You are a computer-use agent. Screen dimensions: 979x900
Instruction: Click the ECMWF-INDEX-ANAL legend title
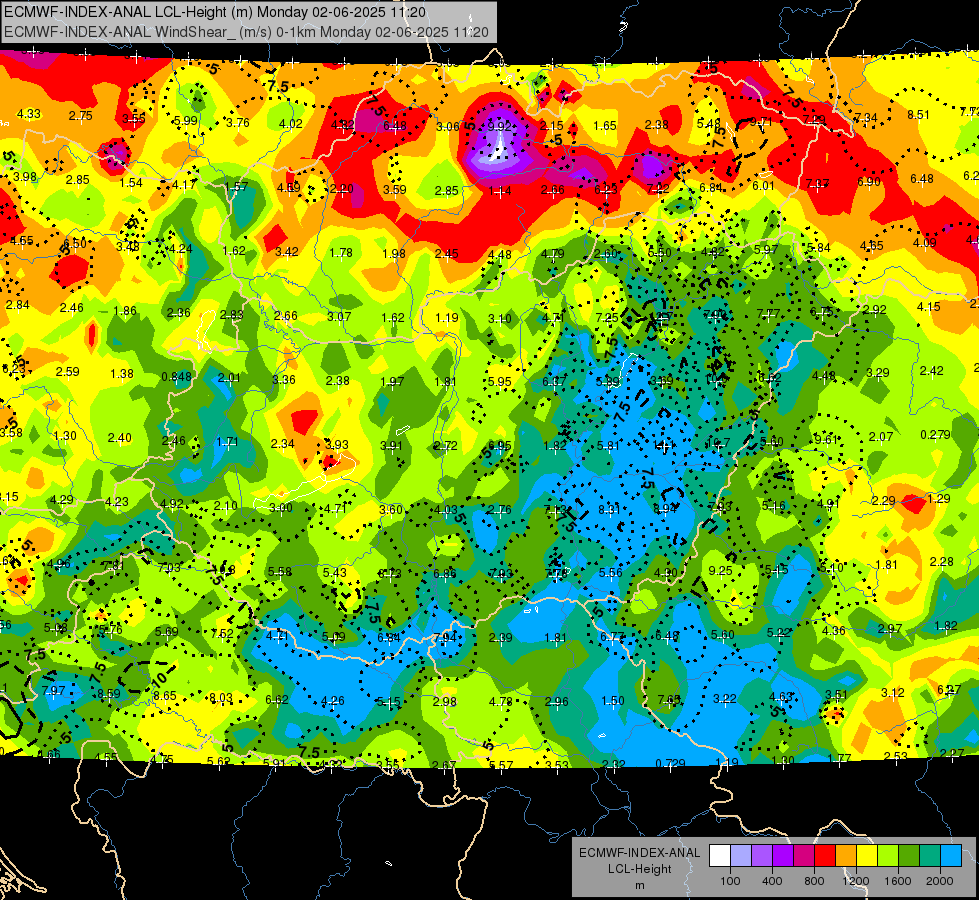point(639,853)
